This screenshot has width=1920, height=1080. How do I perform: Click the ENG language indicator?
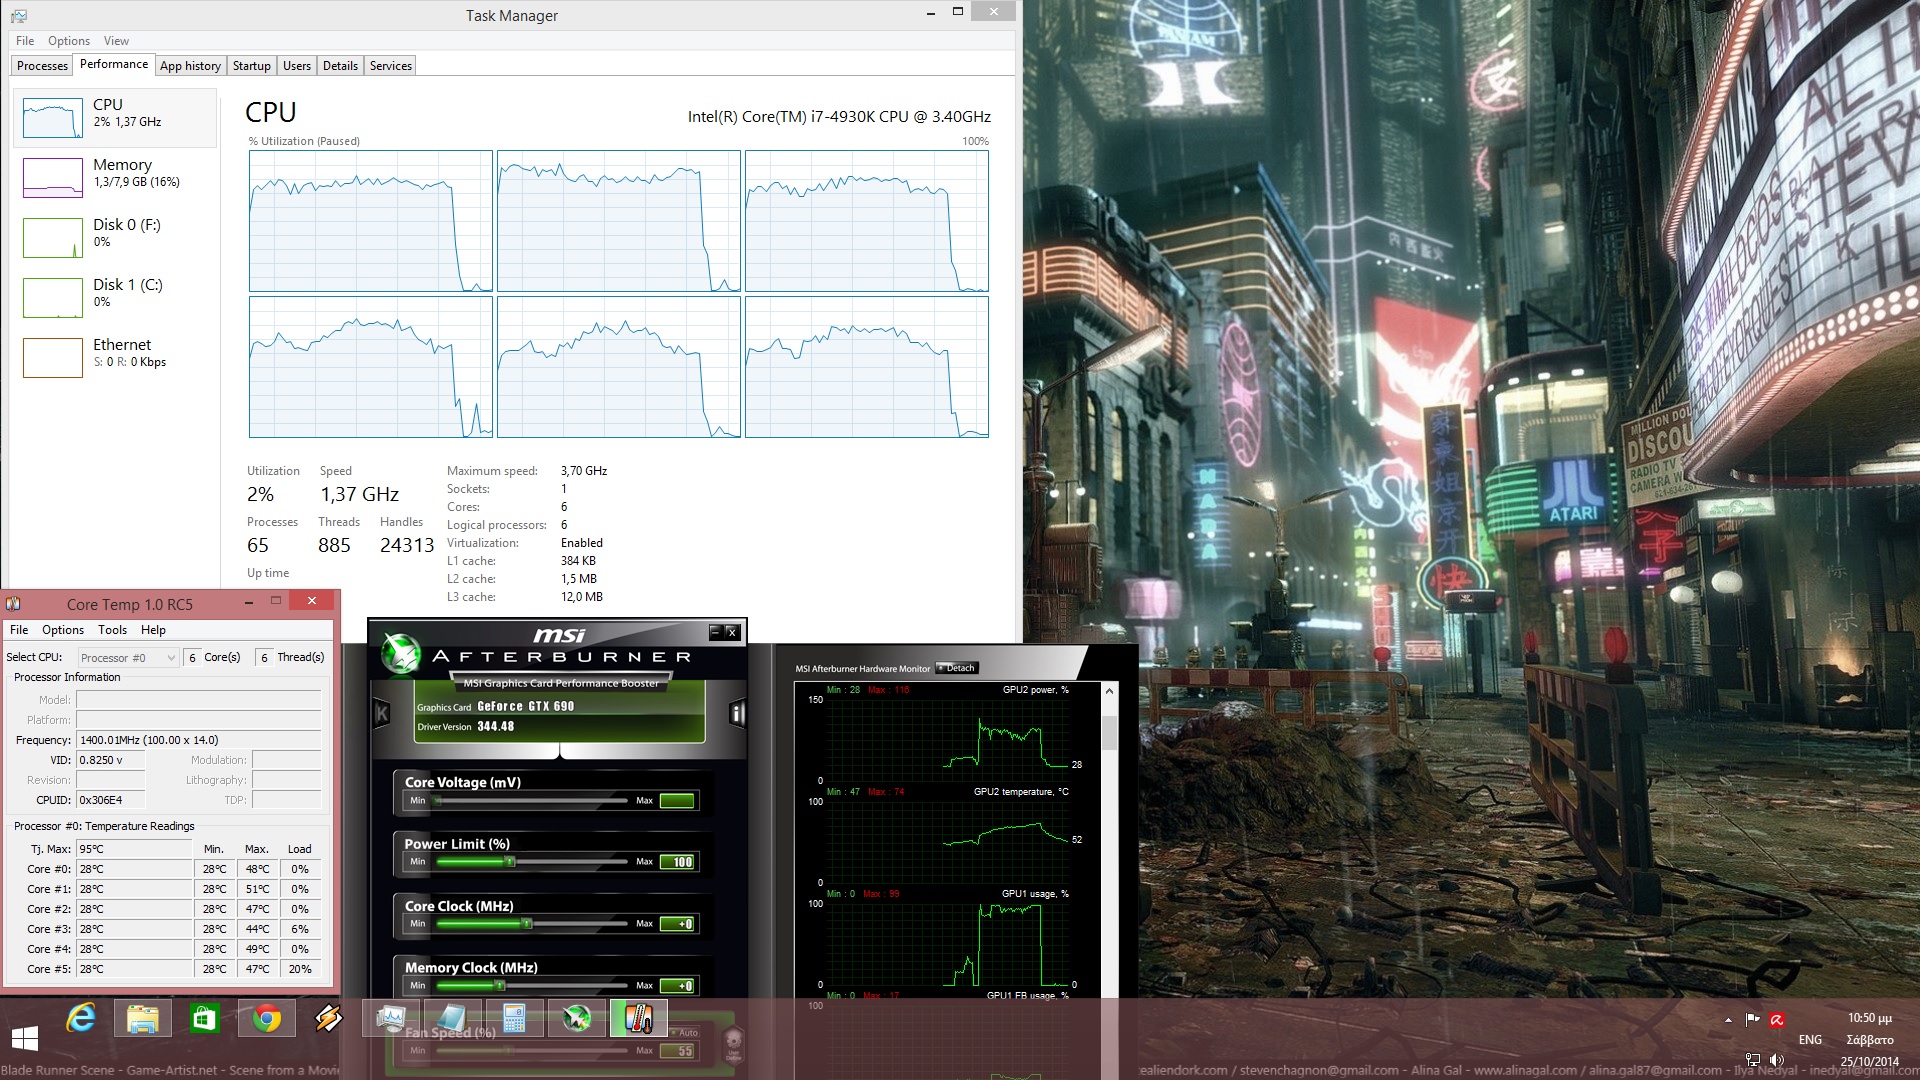pos(1809,1040)
